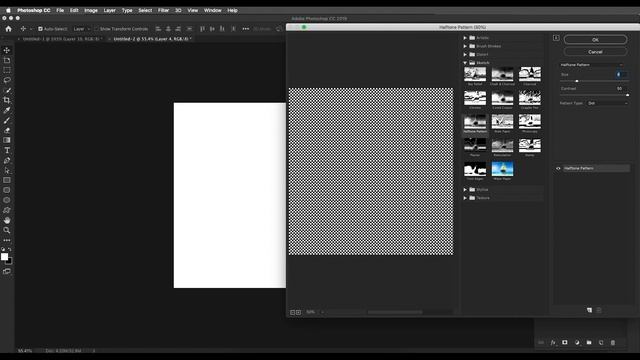This screenshot has width=640, height=360.
Task: Zoom in on the filter preview
Action: click(298, 312)
